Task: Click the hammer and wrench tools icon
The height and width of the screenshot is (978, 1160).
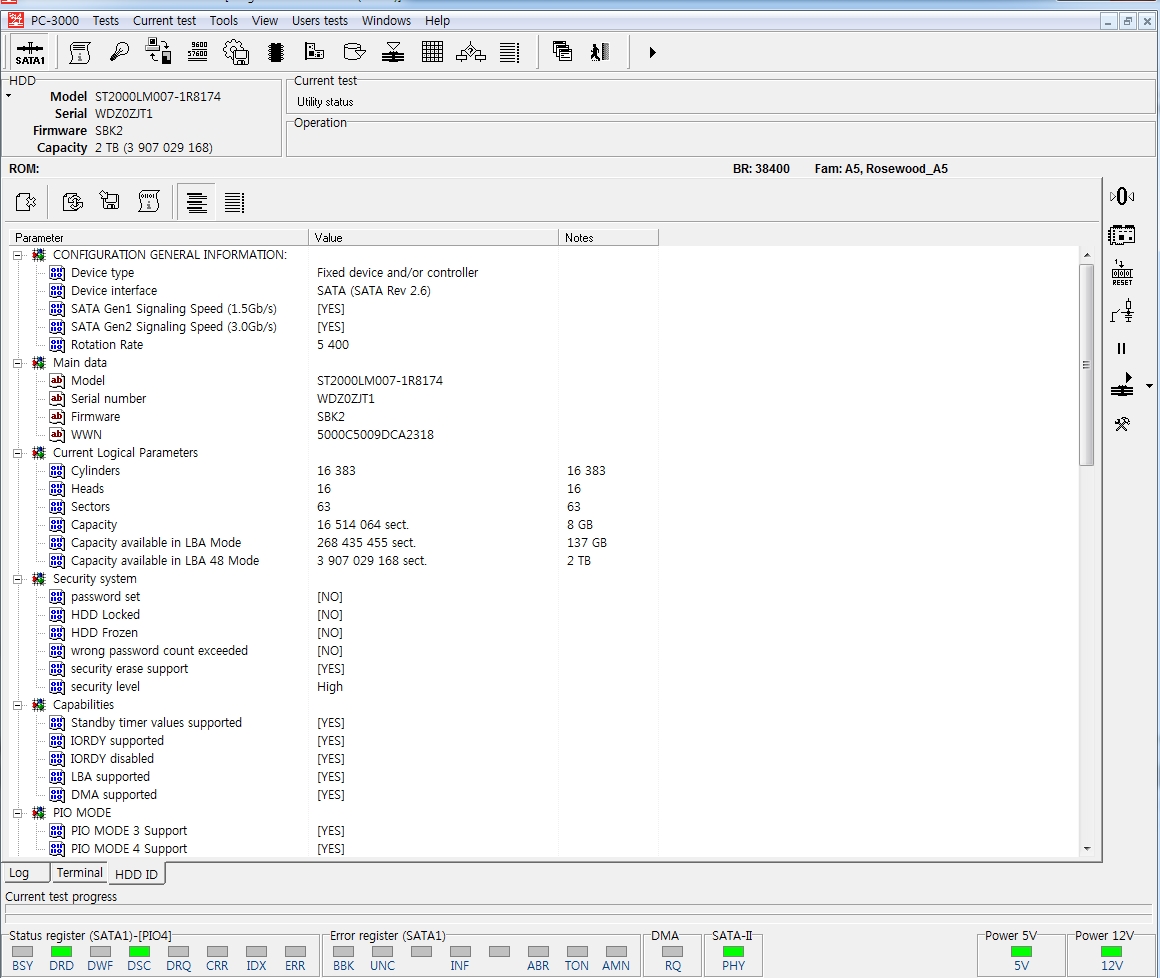Action: point(1122,424)
